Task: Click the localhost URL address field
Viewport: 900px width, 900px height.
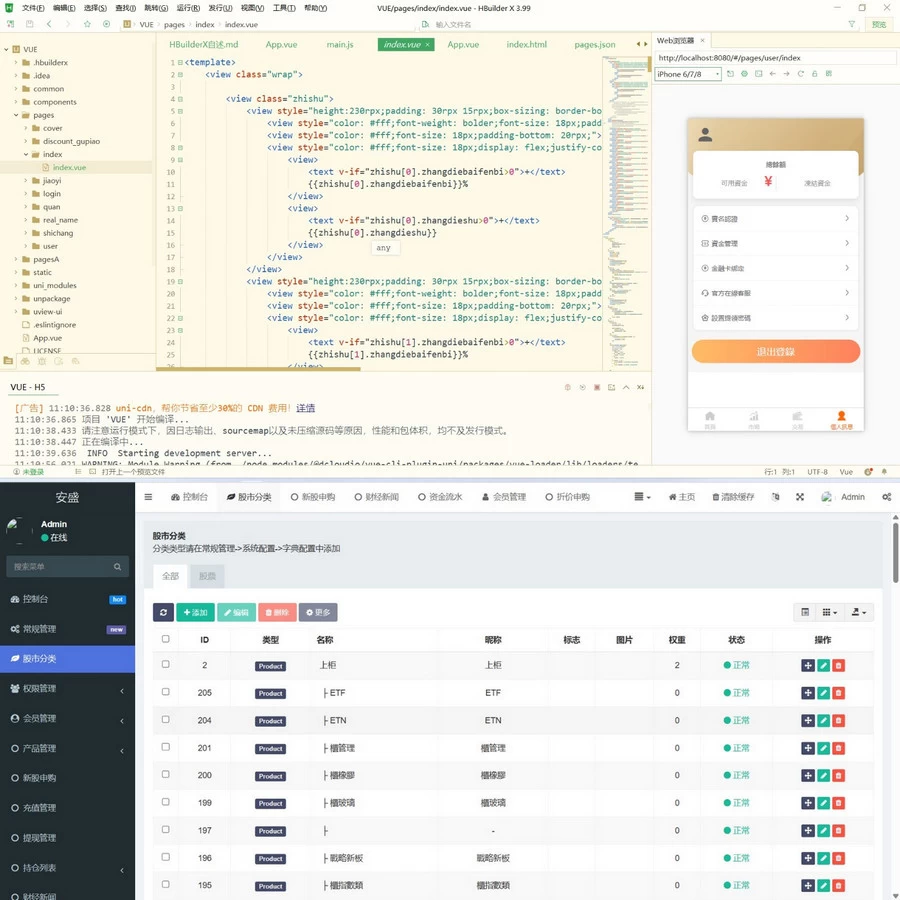Action: point(775,58)
